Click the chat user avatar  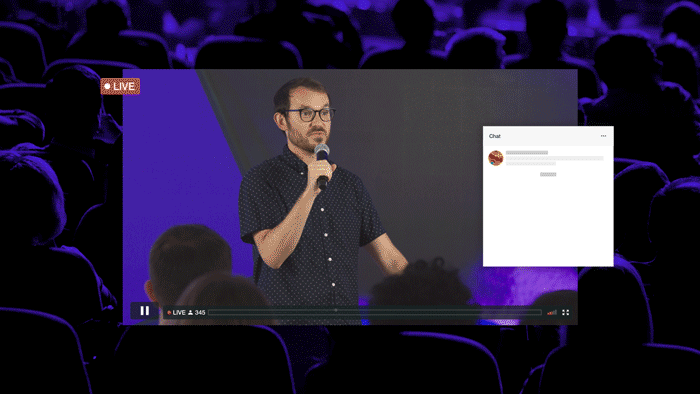coord(496,158)
